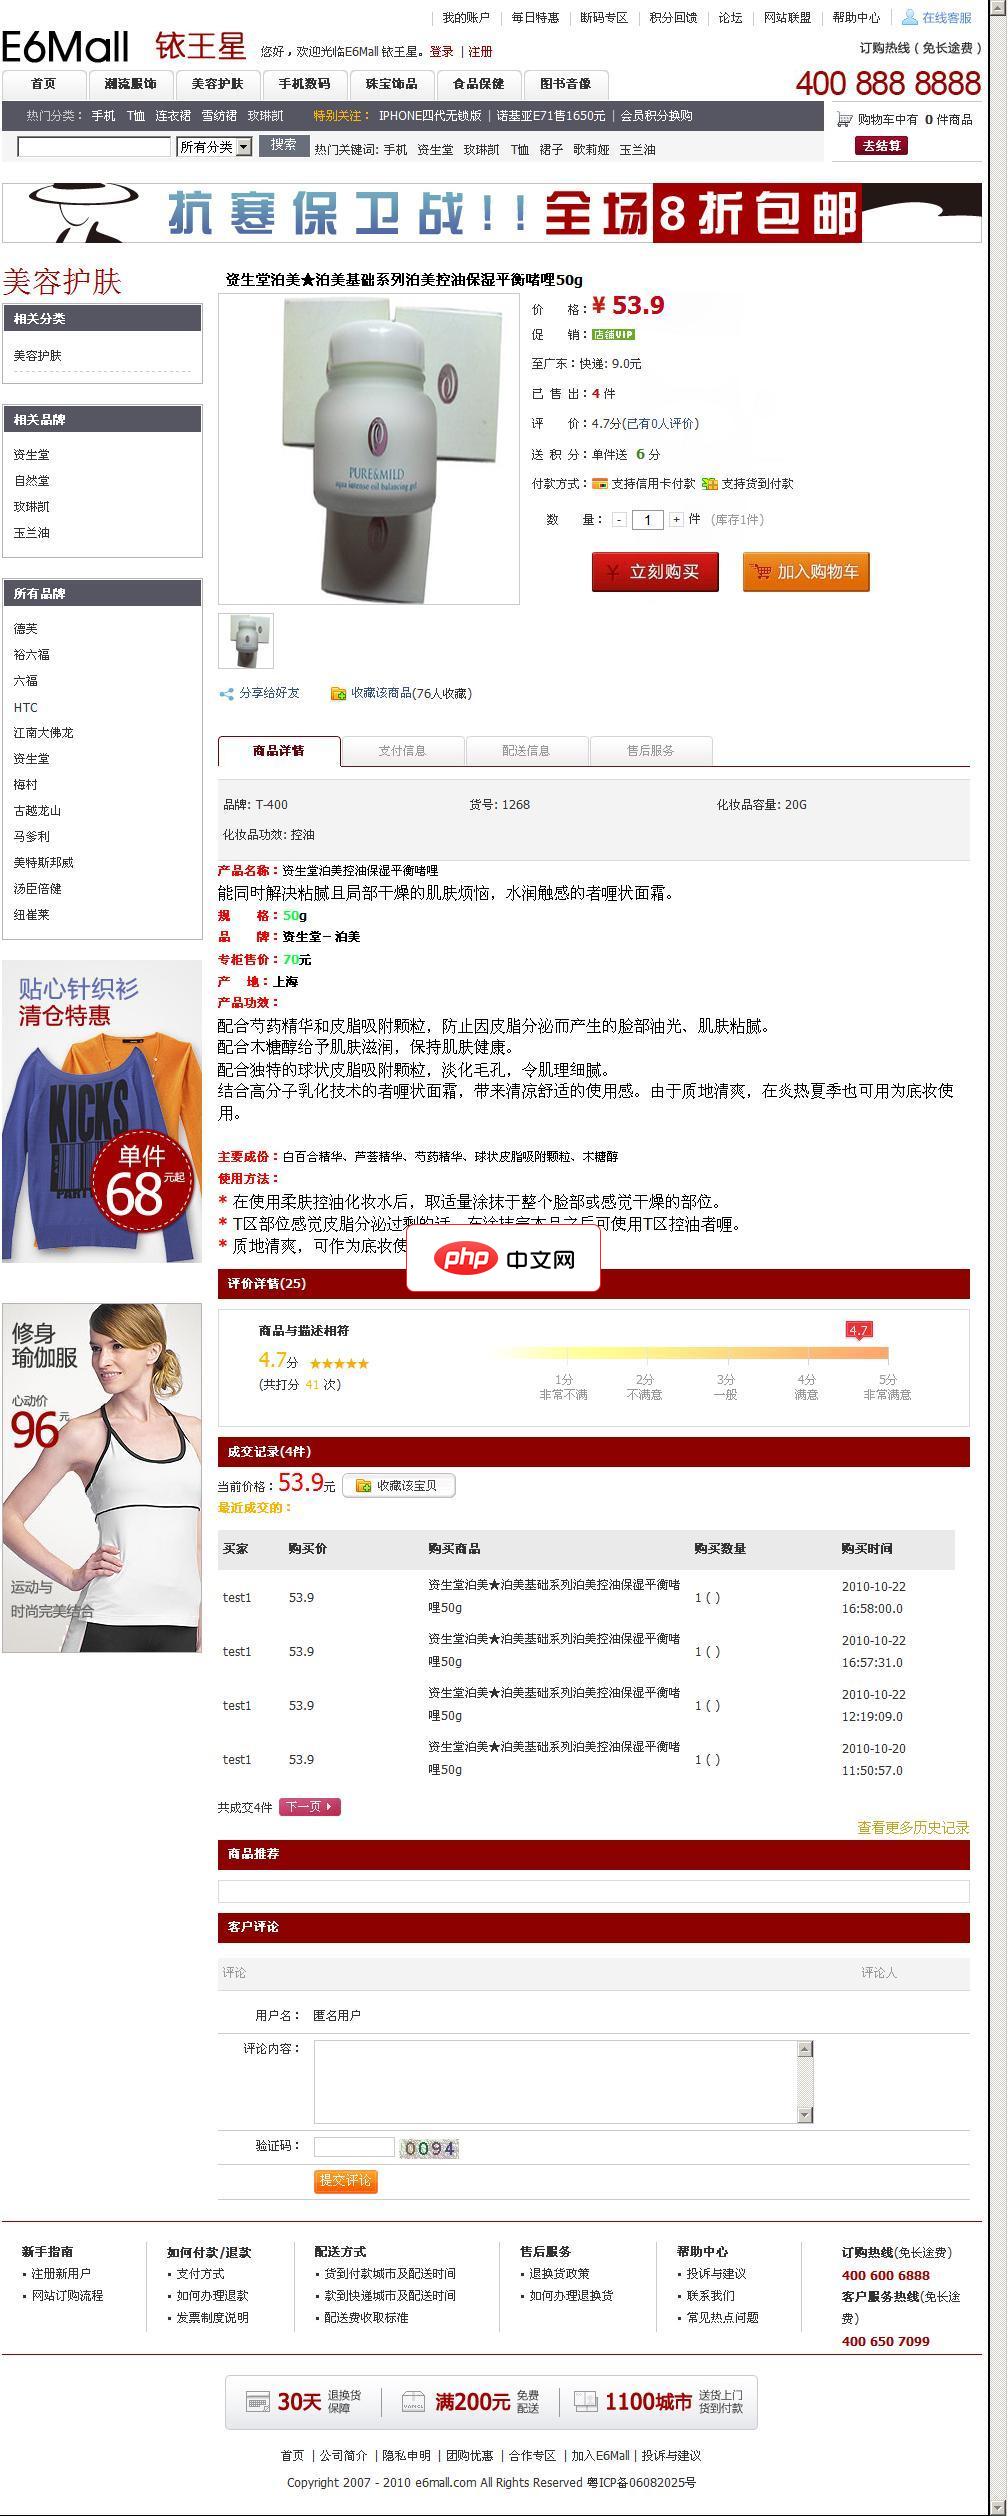
Task: Select 资生堂 under 相关品牌
Action: [31, 455]
